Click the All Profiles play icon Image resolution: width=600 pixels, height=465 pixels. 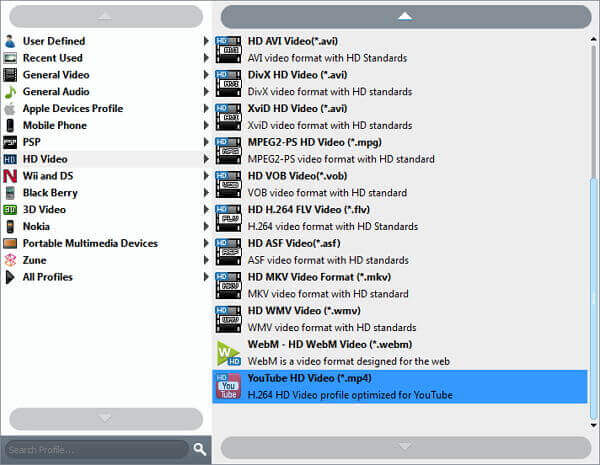coord(10,277)
